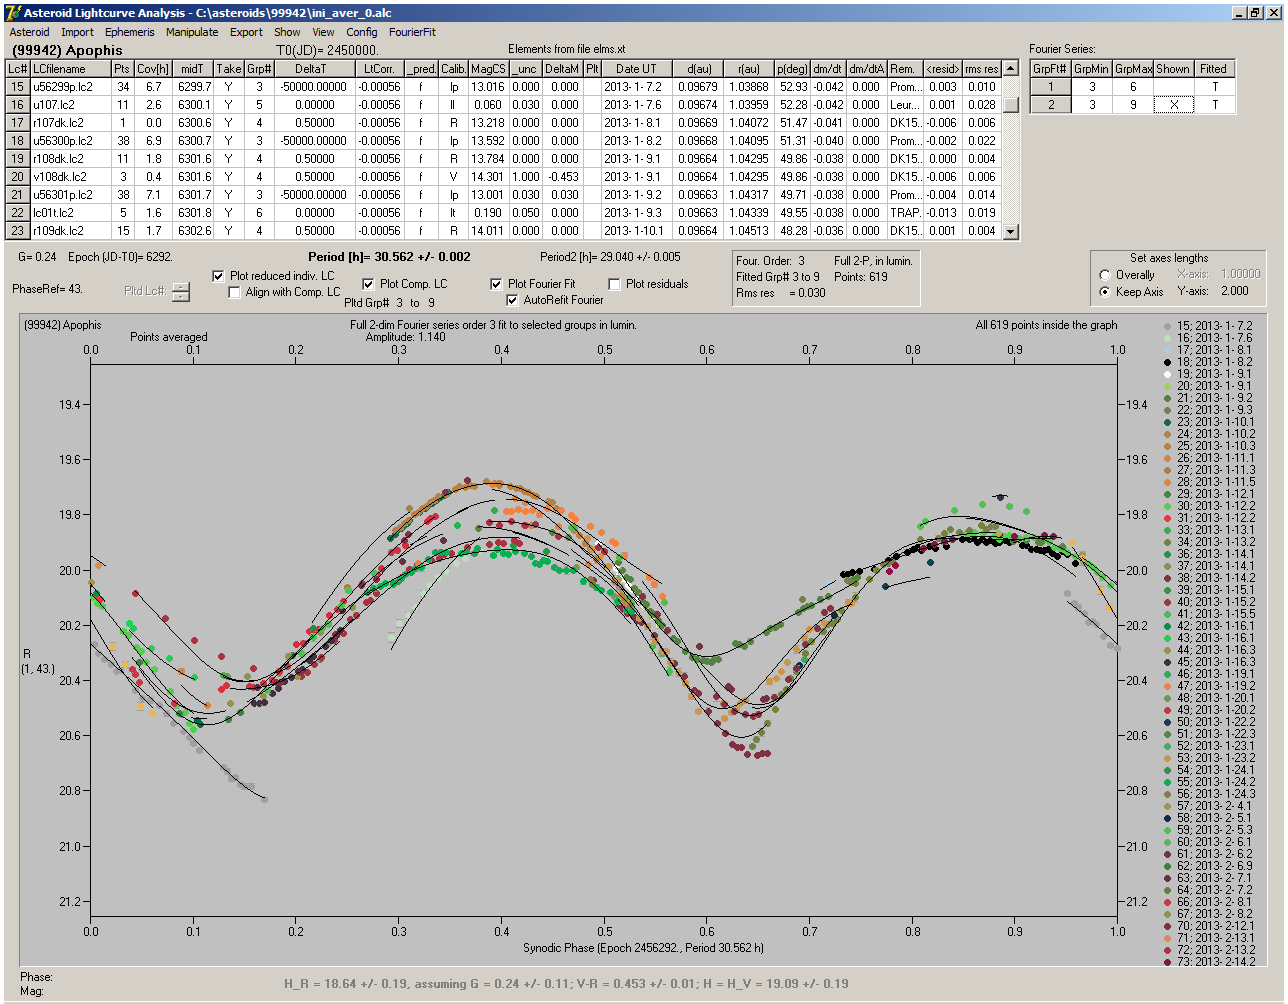Select row 17 r107dk.lc2
Screen dimensions: 1288x1004
coord(504,123)
